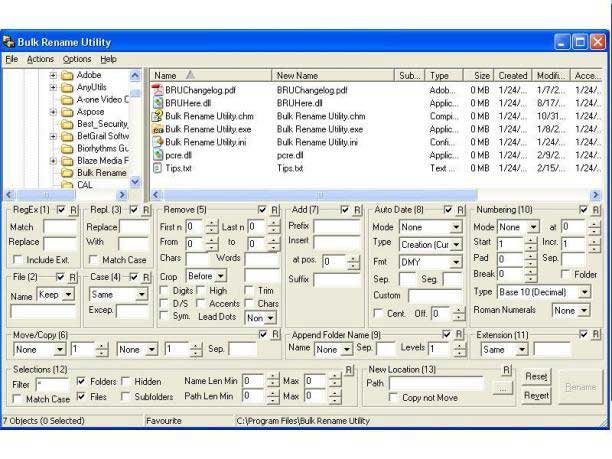Viewport: 612px width, 459px height.
Task: Click the file list horizontal scrollbar
Action: coord(320,194)
